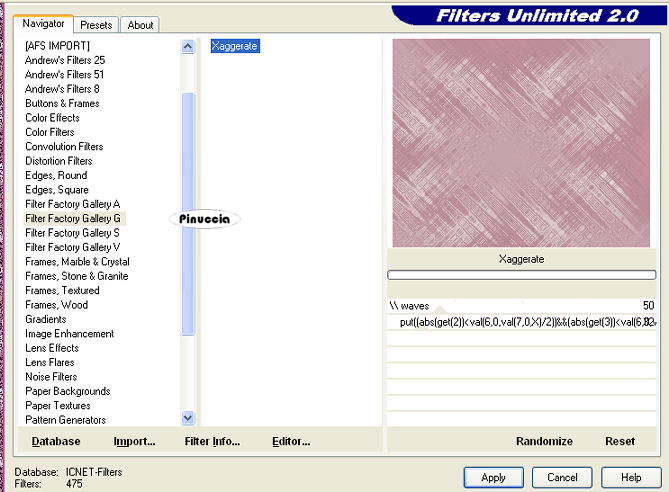The image size is (669, 492).
Task: Select Gradients category
Action: (46, 319)
